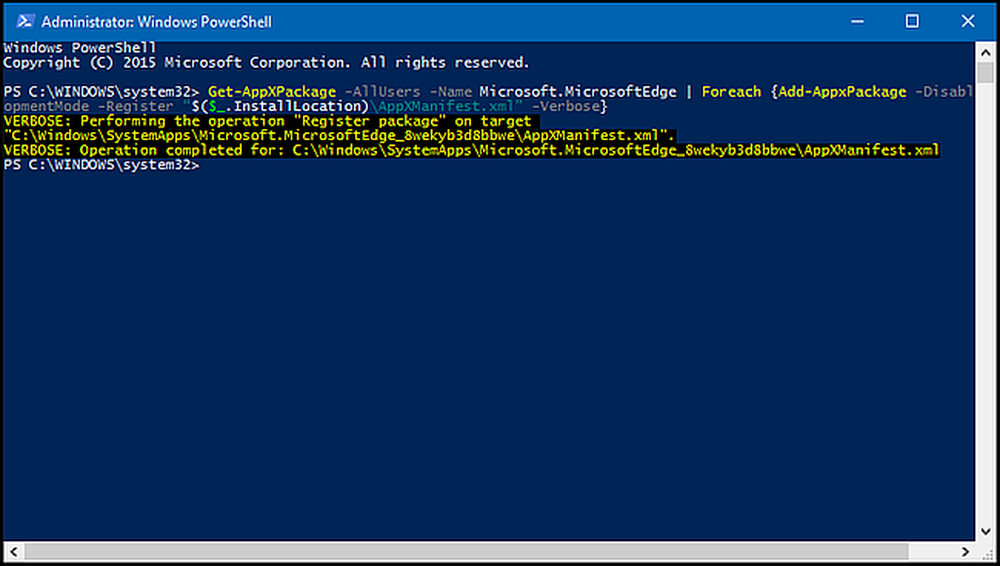The image size is (1000, 566).
Task: Click the Foreach keyword in the command
Action: pos(732,92)
